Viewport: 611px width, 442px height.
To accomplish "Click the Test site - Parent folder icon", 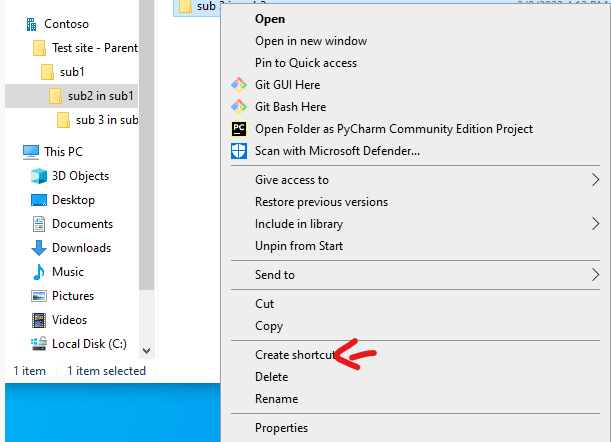I will coord(39,48).
